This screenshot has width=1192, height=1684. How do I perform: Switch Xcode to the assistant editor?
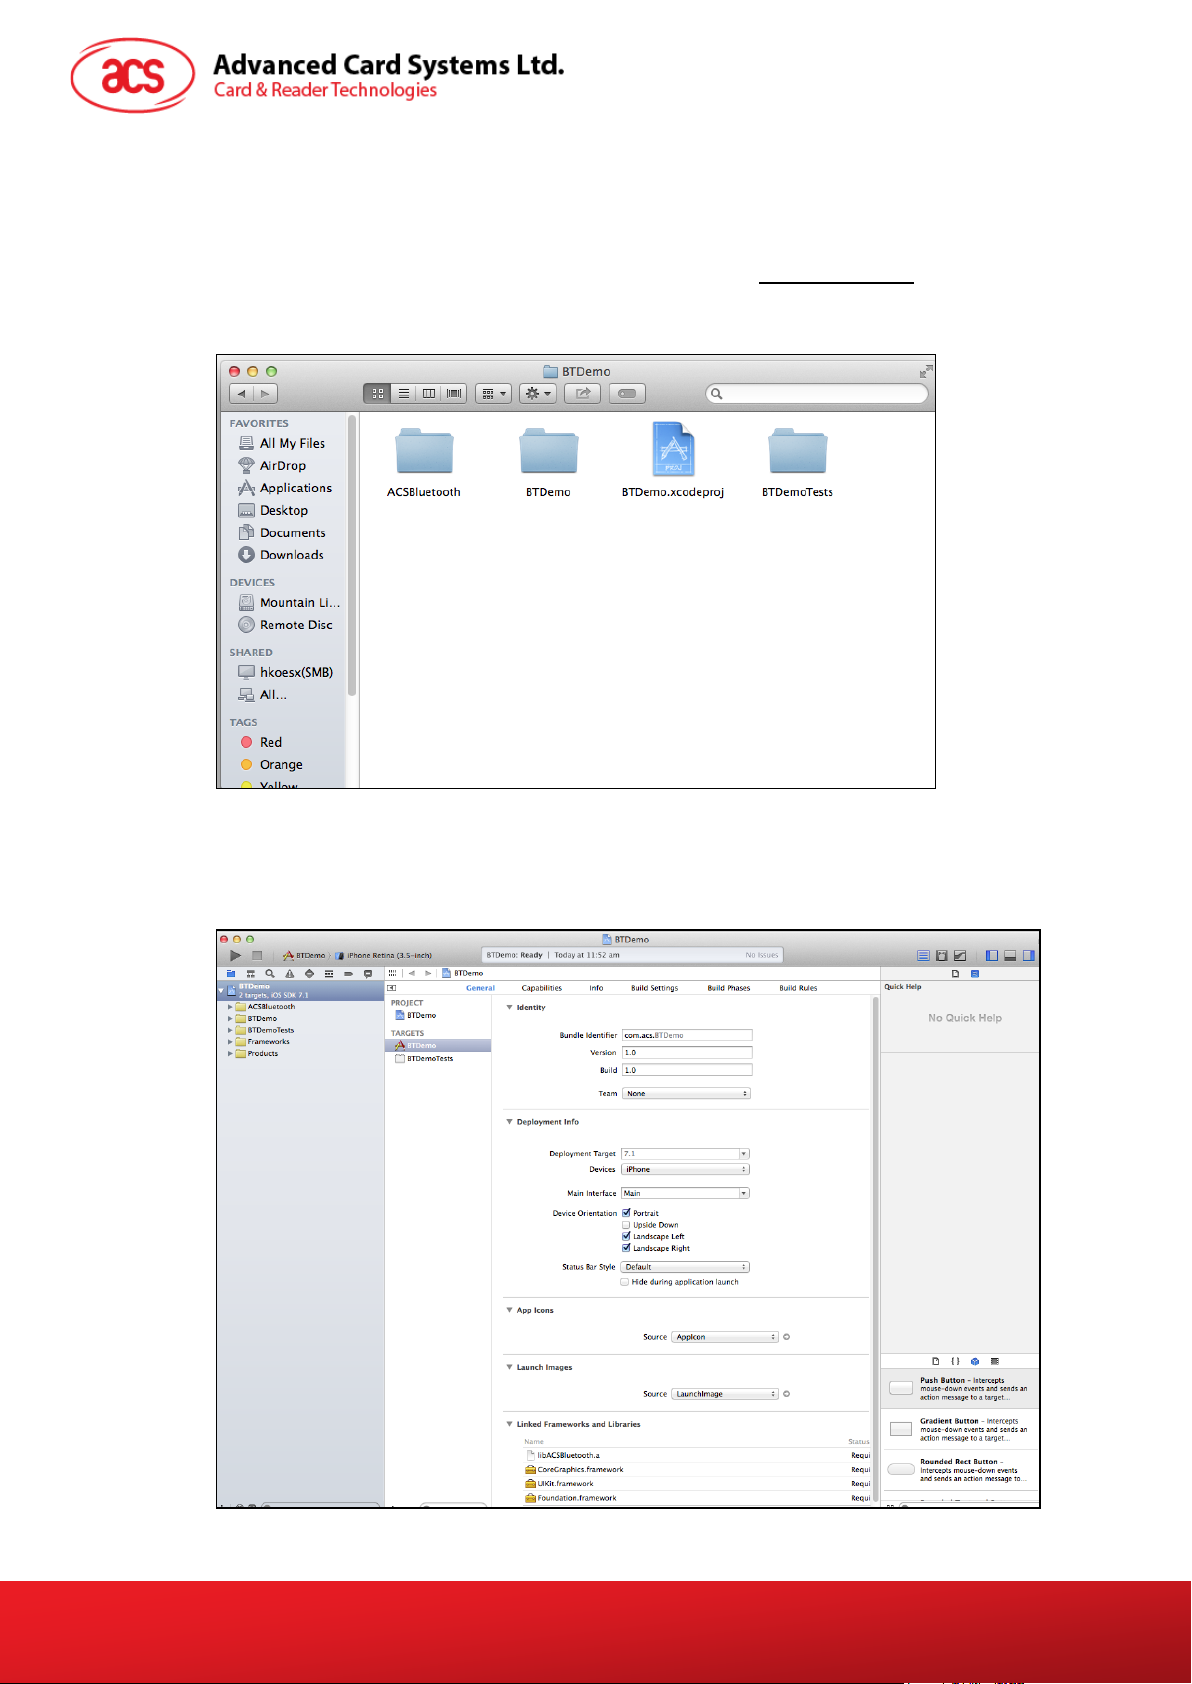[x=941, y=955]
